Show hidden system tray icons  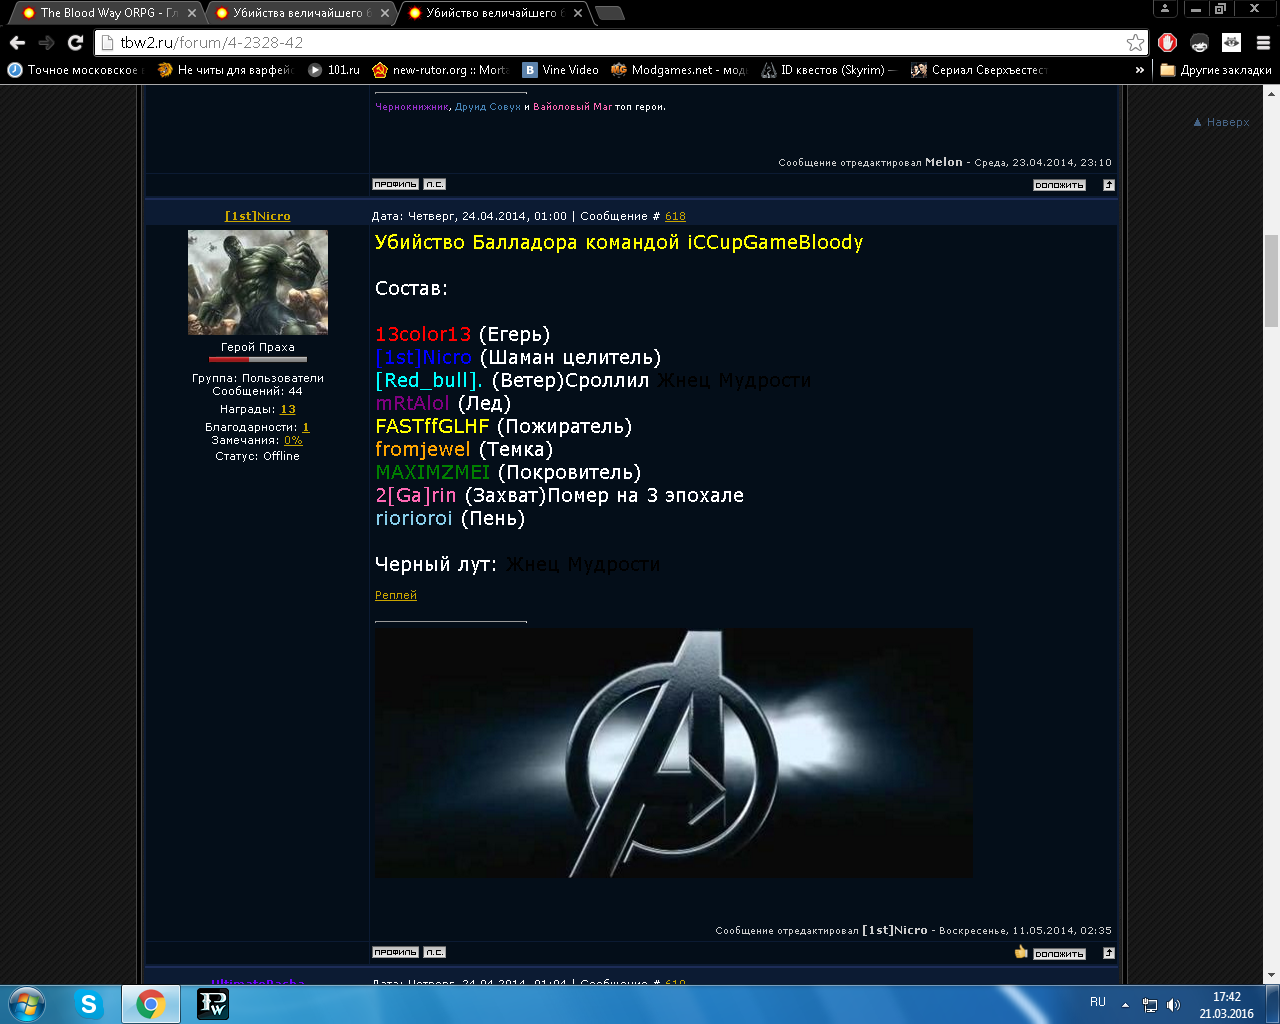coord(1125,1004)
